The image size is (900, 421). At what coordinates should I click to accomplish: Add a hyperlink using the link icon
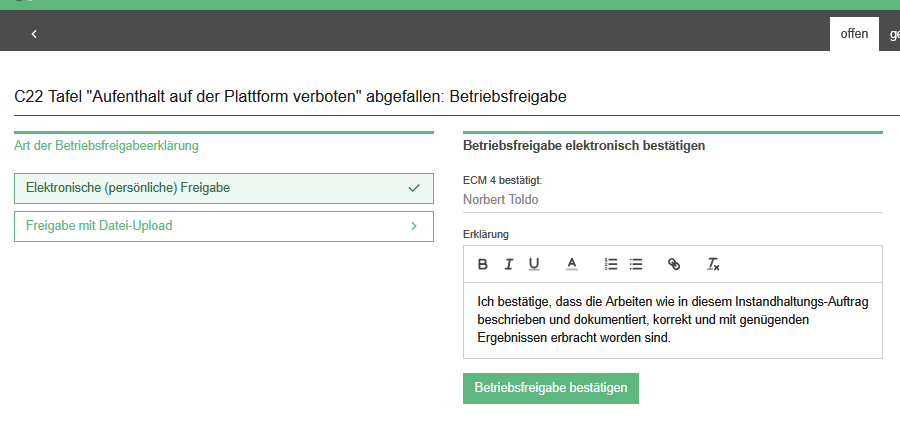tap(674, 265)
